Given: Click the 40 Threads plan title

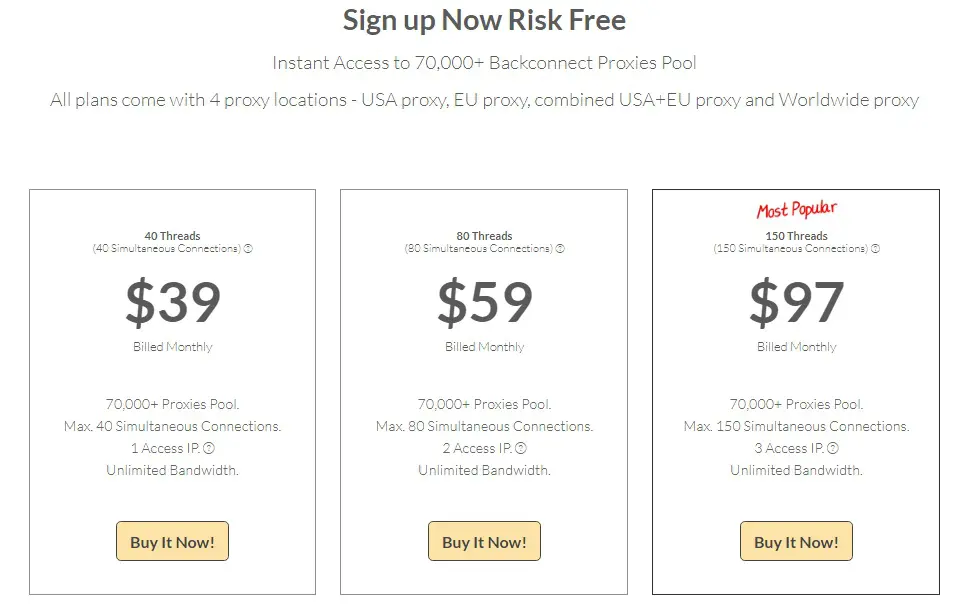Looking at the screenshot, I should tap(172, 237).
